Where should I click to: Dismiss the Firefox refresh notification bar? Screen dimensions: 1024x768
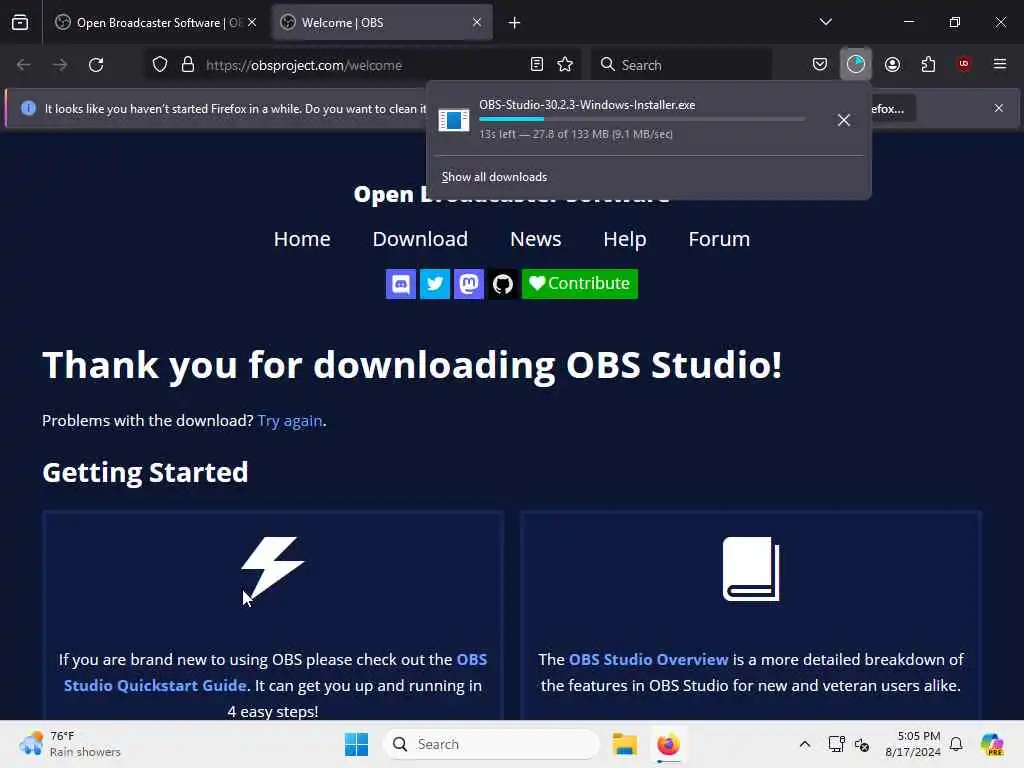(x=999, y=108)
